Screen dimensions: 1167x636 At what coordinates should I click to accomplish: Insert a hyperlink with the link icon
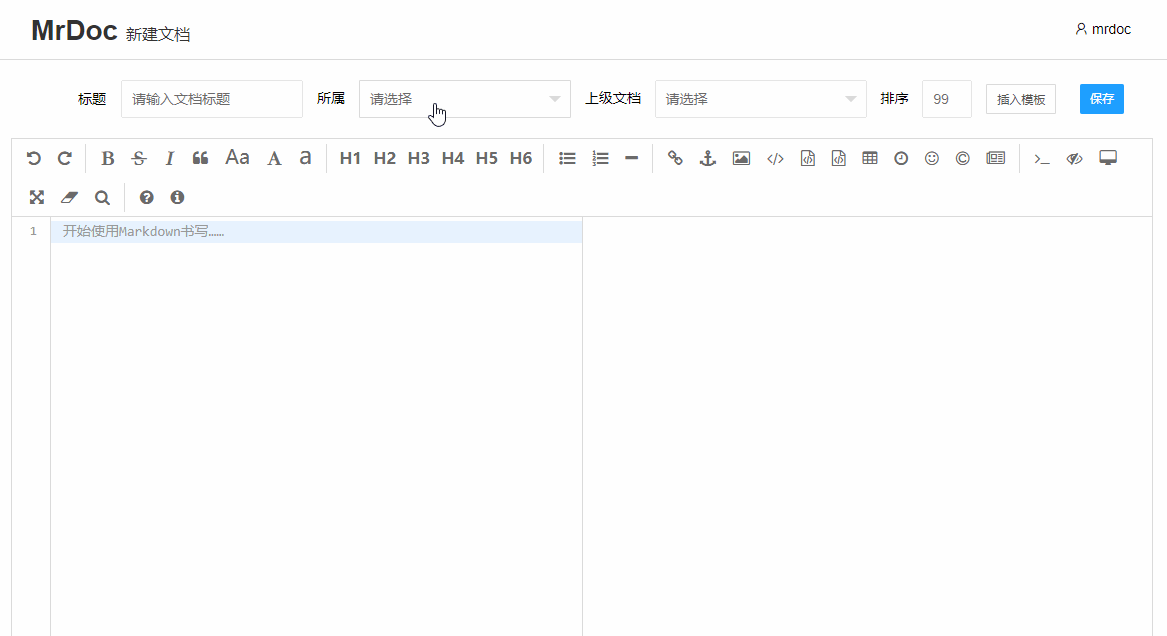(675, 158)
